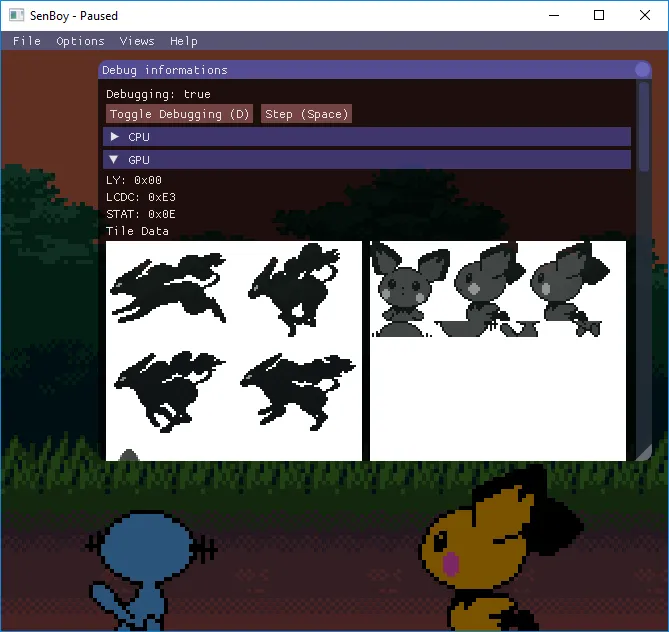Screen dimensions: 669x632
Task: Close the SenBoy window
Action: click(x=645, y=15)
